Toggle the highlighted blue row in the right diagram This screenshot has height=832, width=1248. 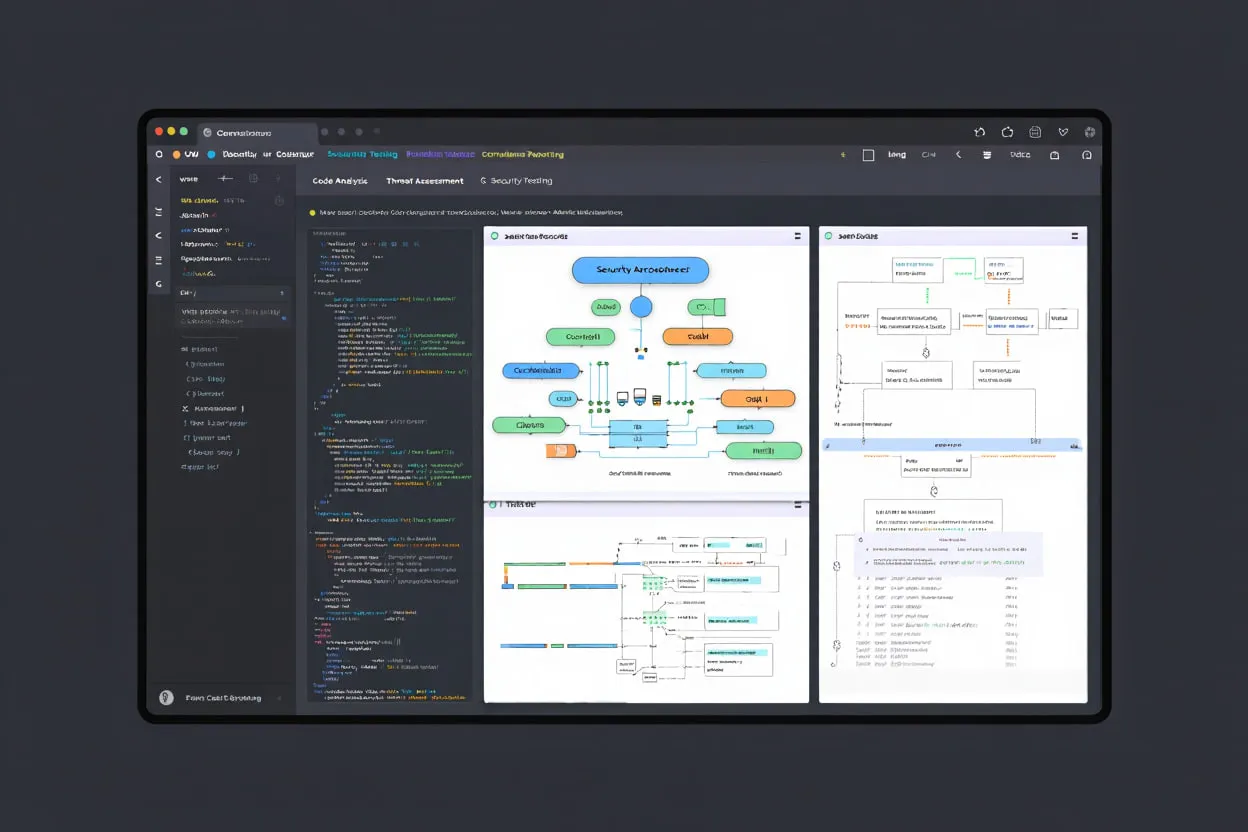click(x=948, y=444)
